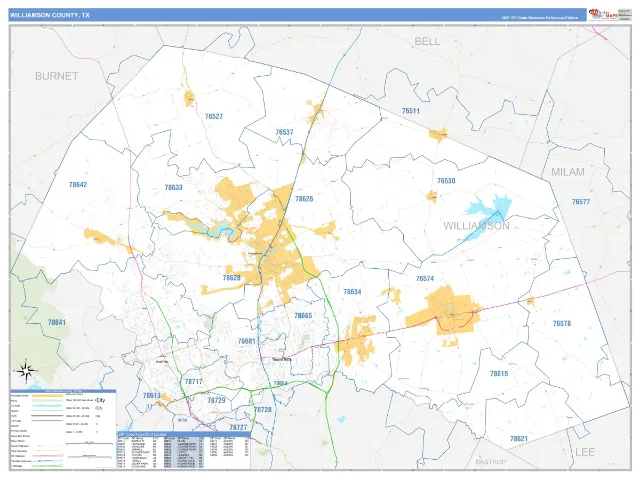This screenshot has height=480, width=640.
Task: Select the BELL county label
Action: coord(427,41)
